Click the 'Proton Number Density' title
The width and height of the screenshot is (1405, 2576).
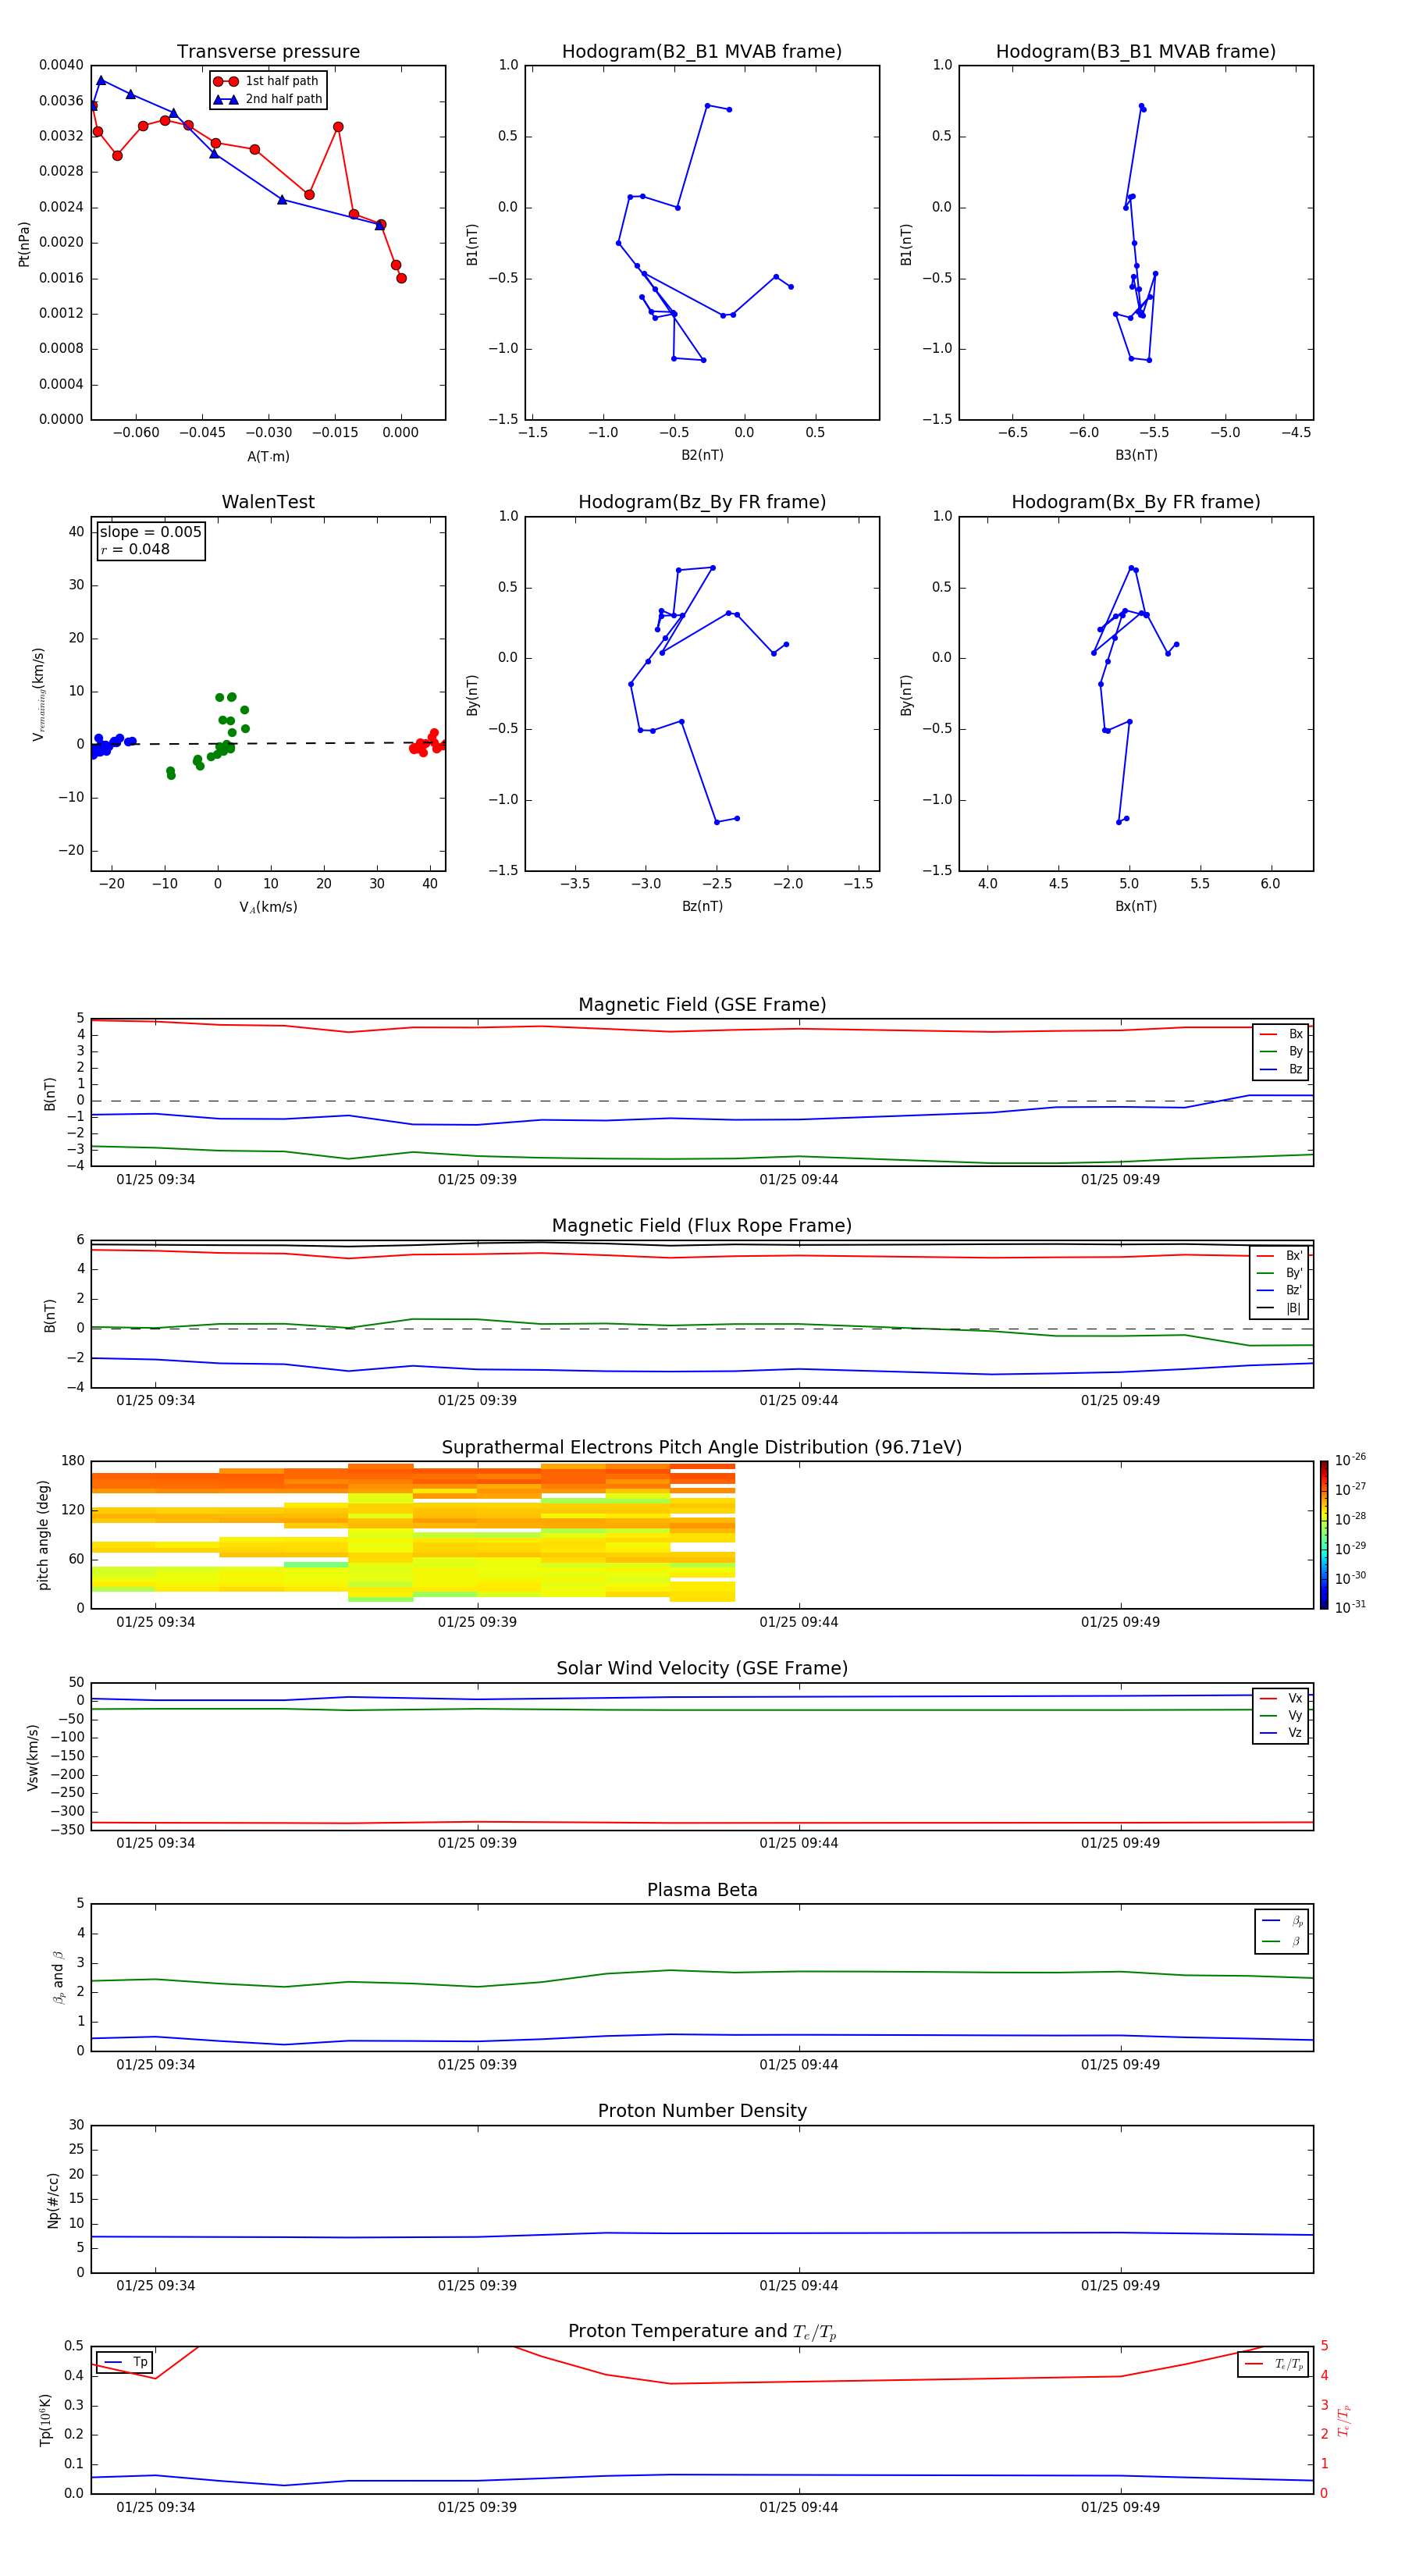pos(702,2111)
